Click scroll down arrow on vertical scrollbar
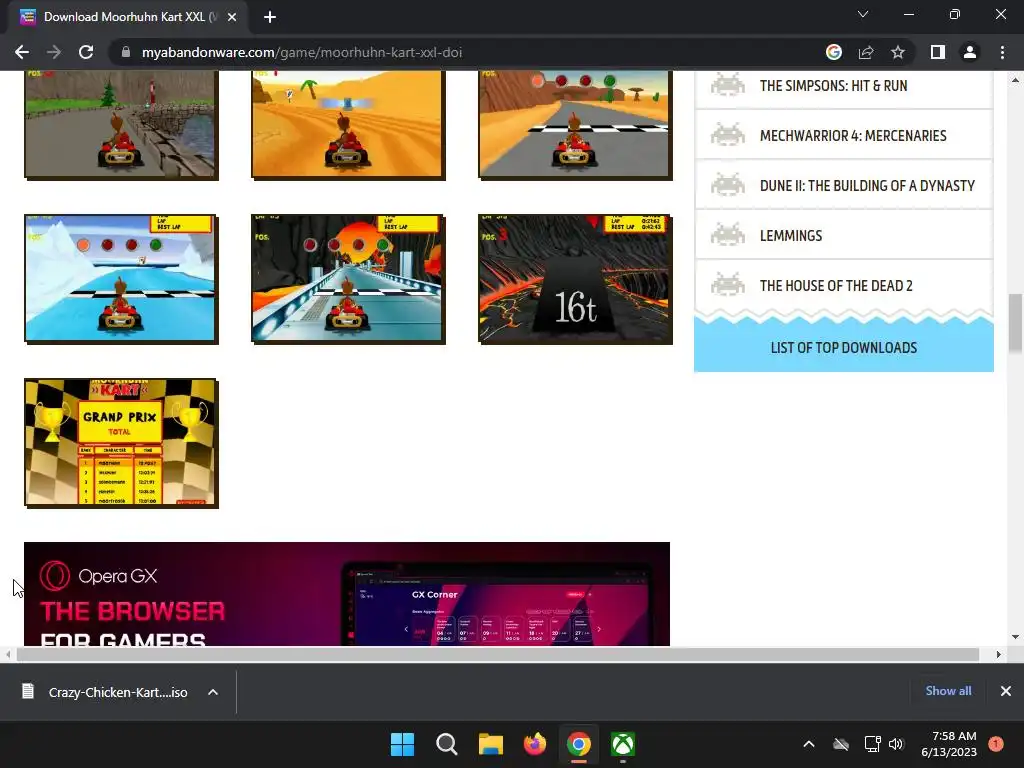This screenshot has height=768, width=1024. pyautogui.click(x=1015, y=637)
